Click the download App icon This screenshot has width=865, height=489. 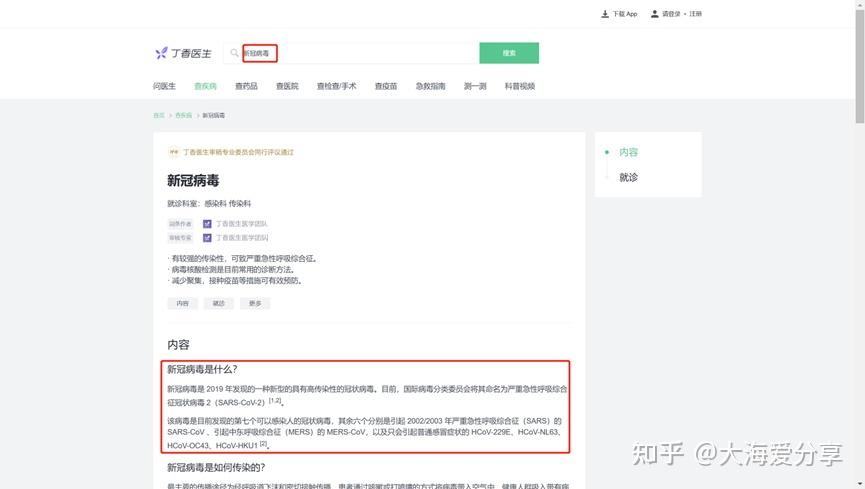[605, 14]
